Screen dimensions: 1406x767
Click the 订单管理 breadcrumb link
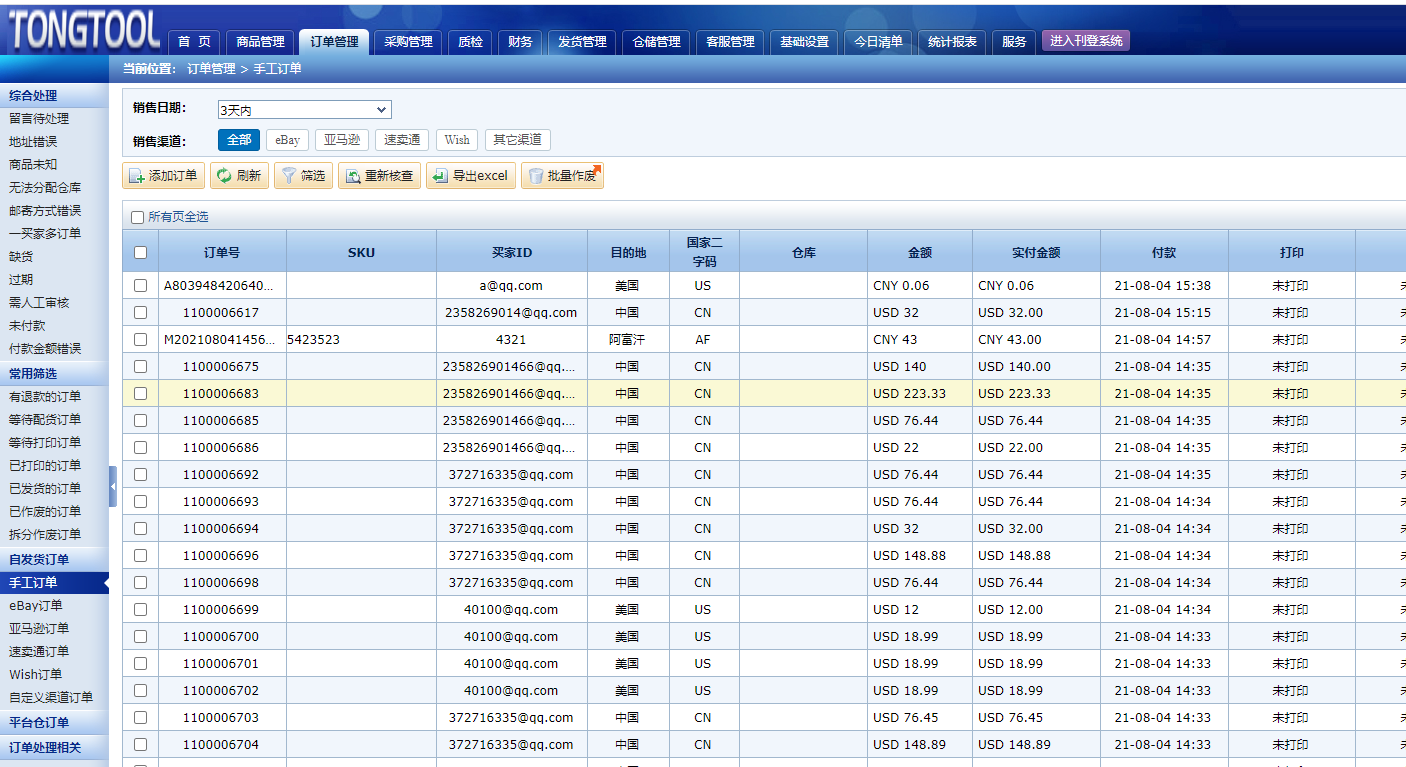click(211, 69)
